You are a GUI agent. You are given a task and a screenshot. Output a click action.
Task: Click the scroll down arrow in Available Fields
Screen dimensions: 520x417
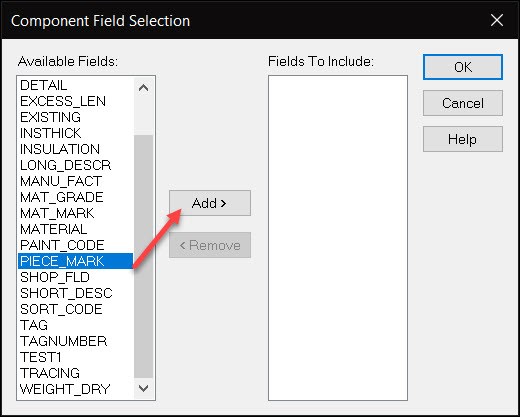143,388
